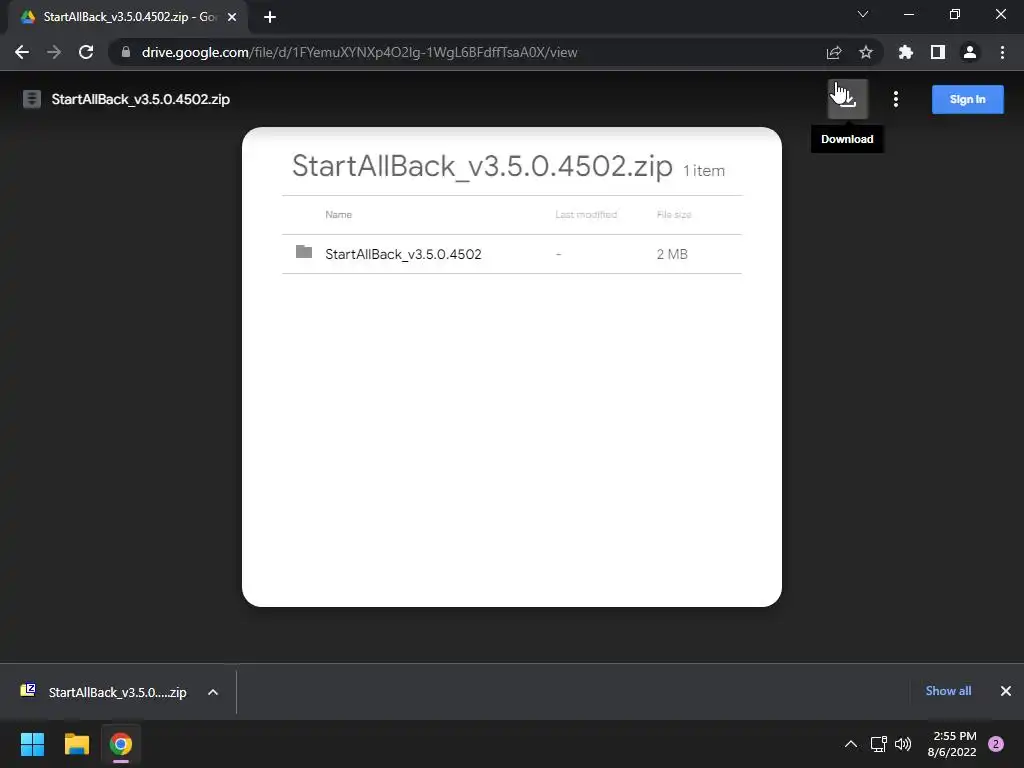The image size is (1024, 768).
Task: Click the 2 MB file size value
Action: point(672,254)
